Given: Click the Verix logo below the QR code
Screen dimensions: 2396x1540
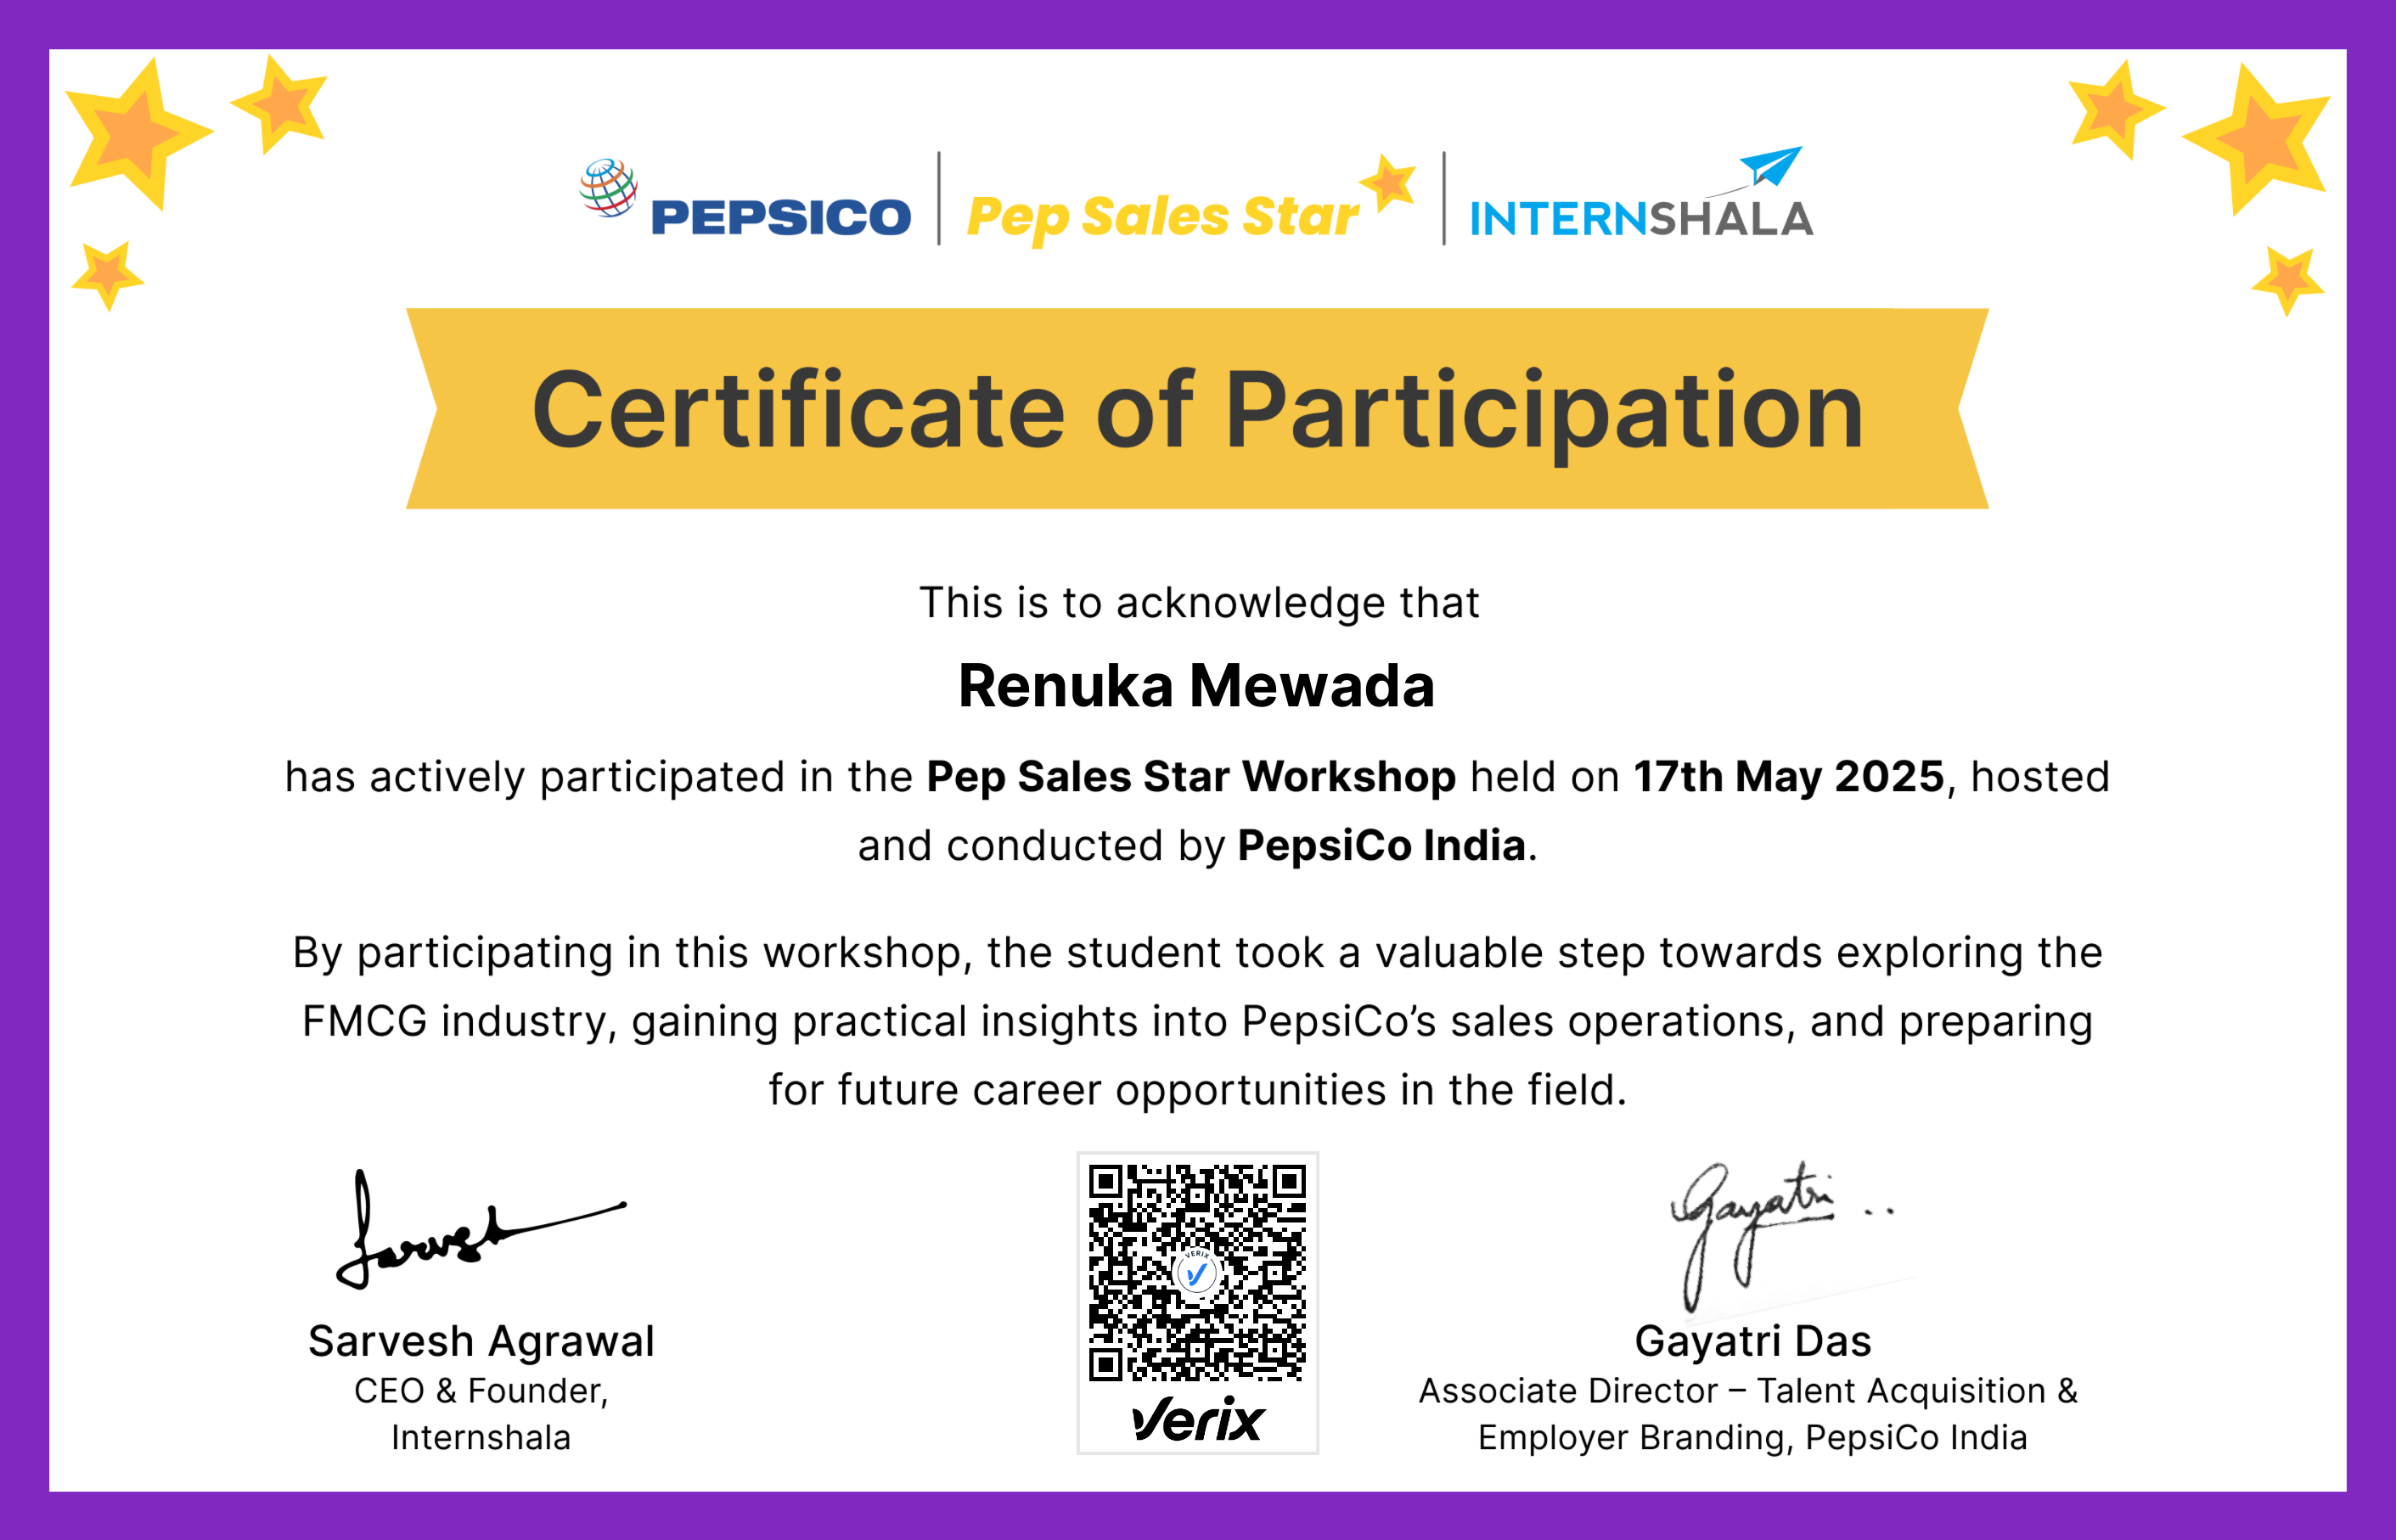Looking at the screenshot, I should pyautogui.click(x=1198, y=1419).
